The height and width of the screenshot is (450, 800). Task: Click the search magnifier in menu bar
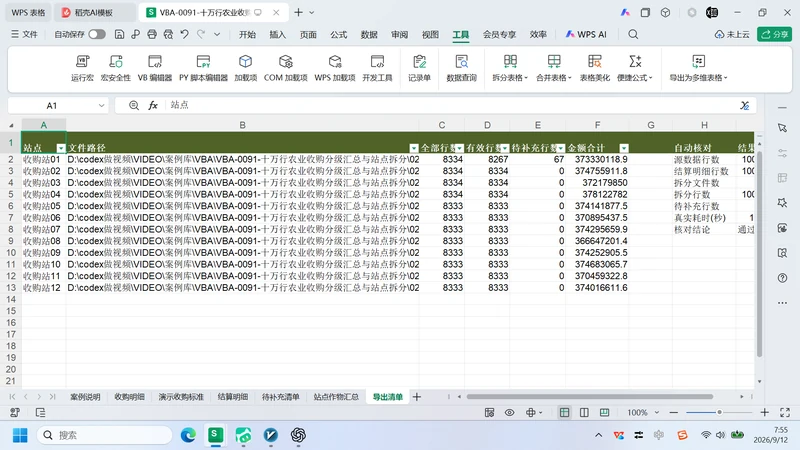[633, 34]
